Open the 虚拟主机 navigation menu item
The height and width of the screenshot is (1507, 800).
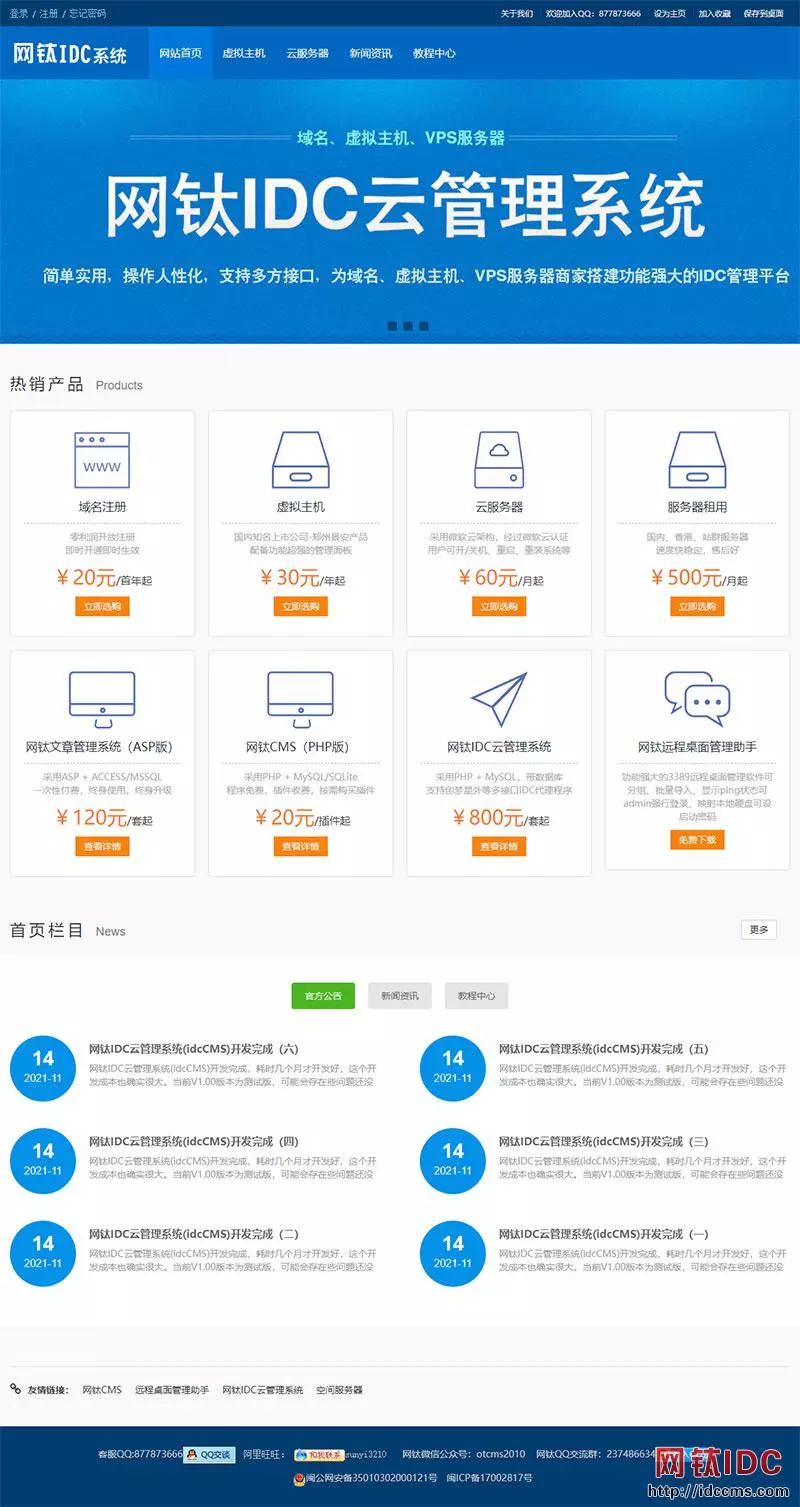click(x=243, y=53)
